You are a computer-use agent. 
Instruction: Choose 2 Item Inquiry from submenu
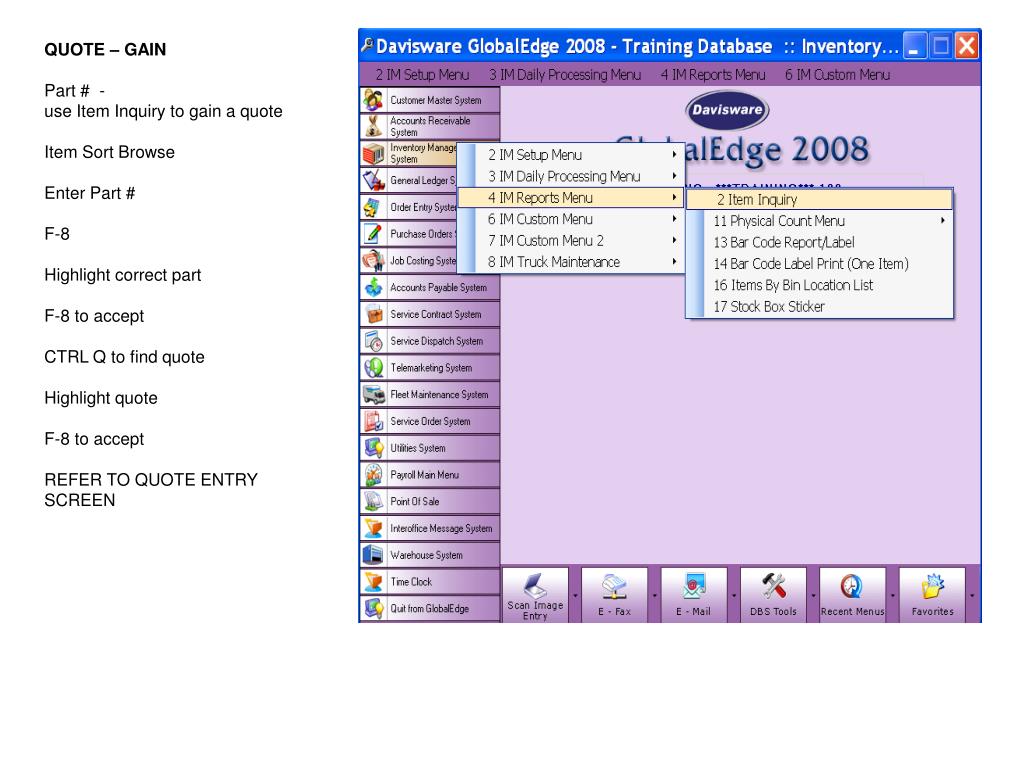pyautogui.click(x=820, y=199)
